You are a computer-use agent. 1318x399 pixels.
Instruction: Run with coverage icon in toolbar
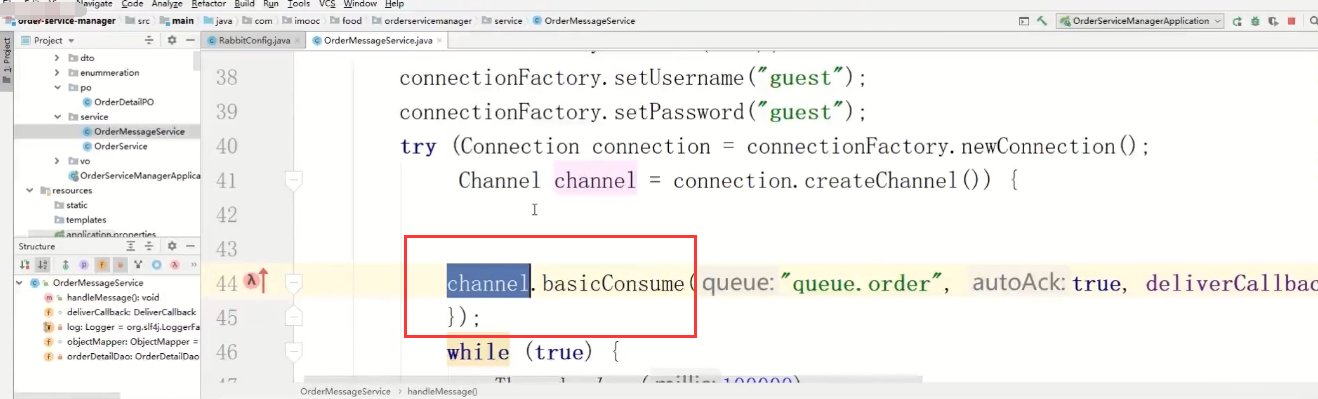tap(1273, 21)
